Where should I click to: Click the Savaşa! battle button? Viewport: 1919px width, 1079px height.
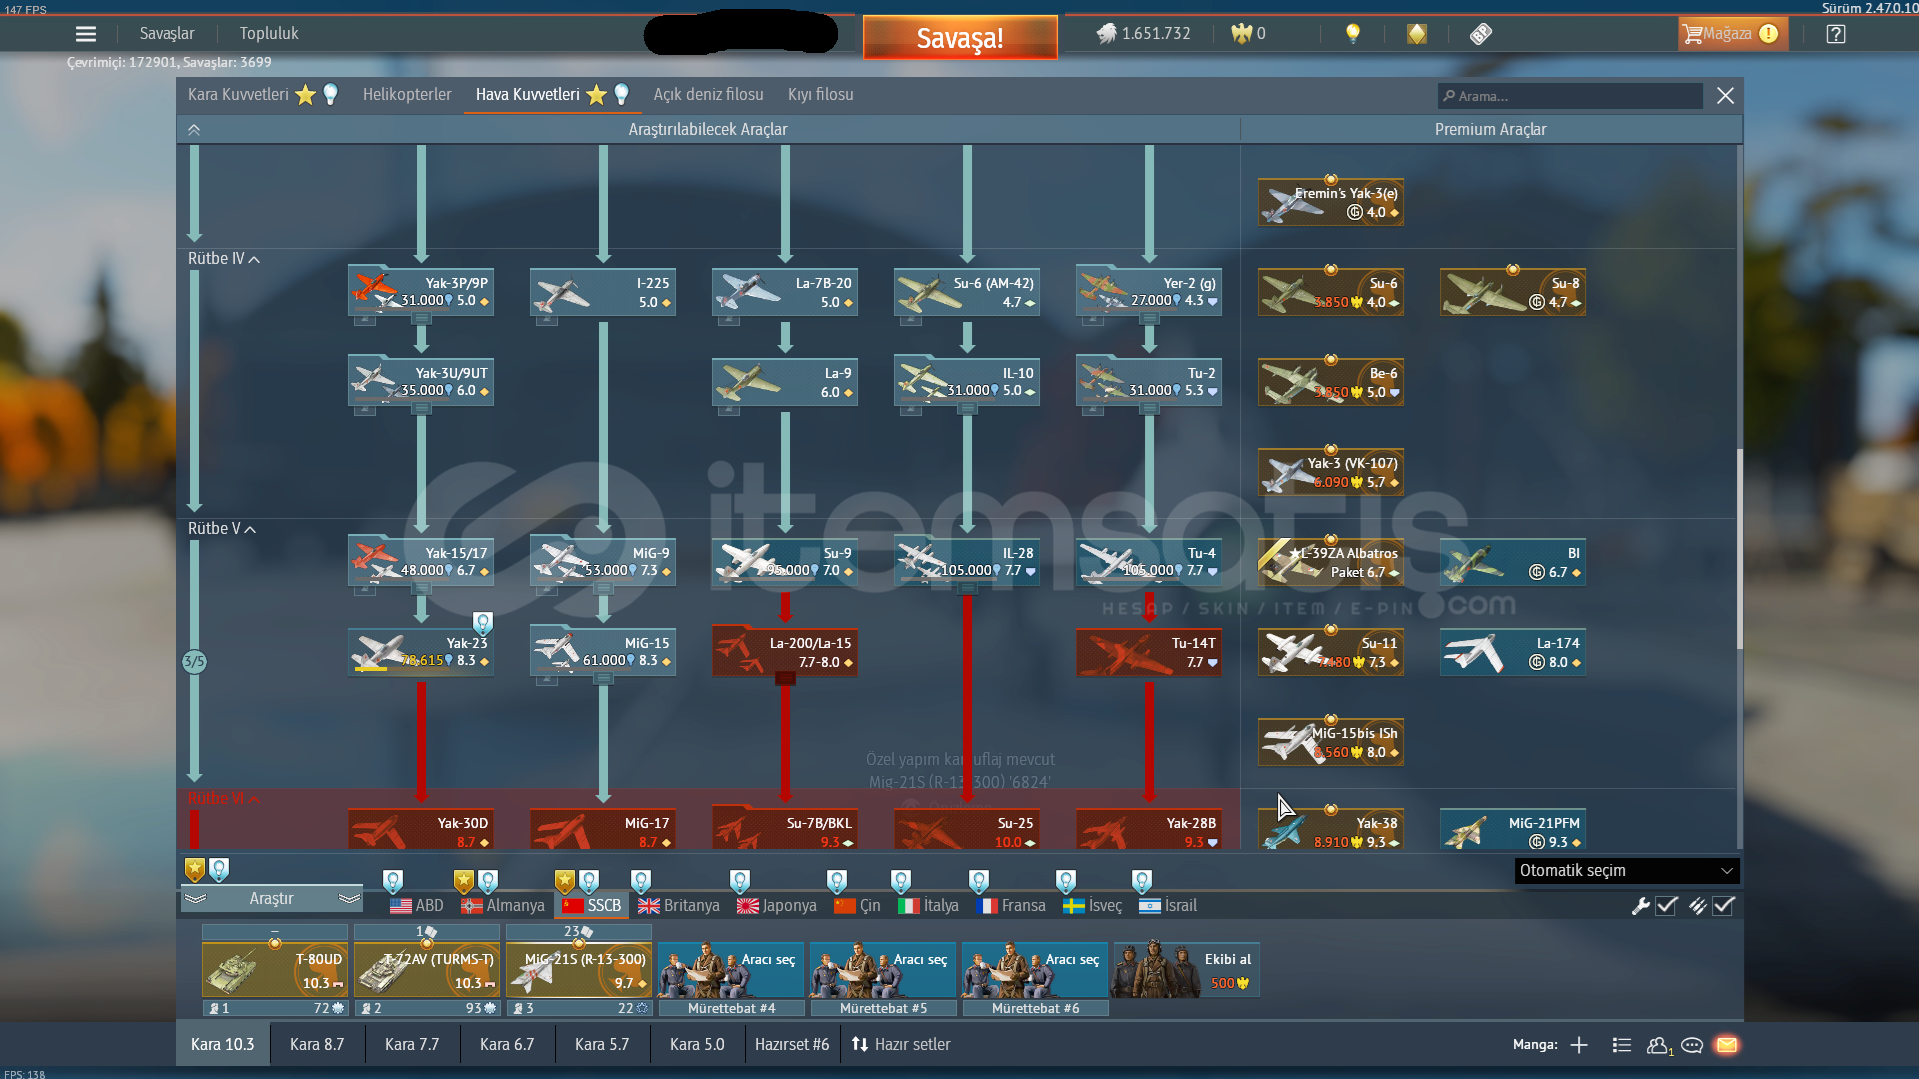click(960, 38)
